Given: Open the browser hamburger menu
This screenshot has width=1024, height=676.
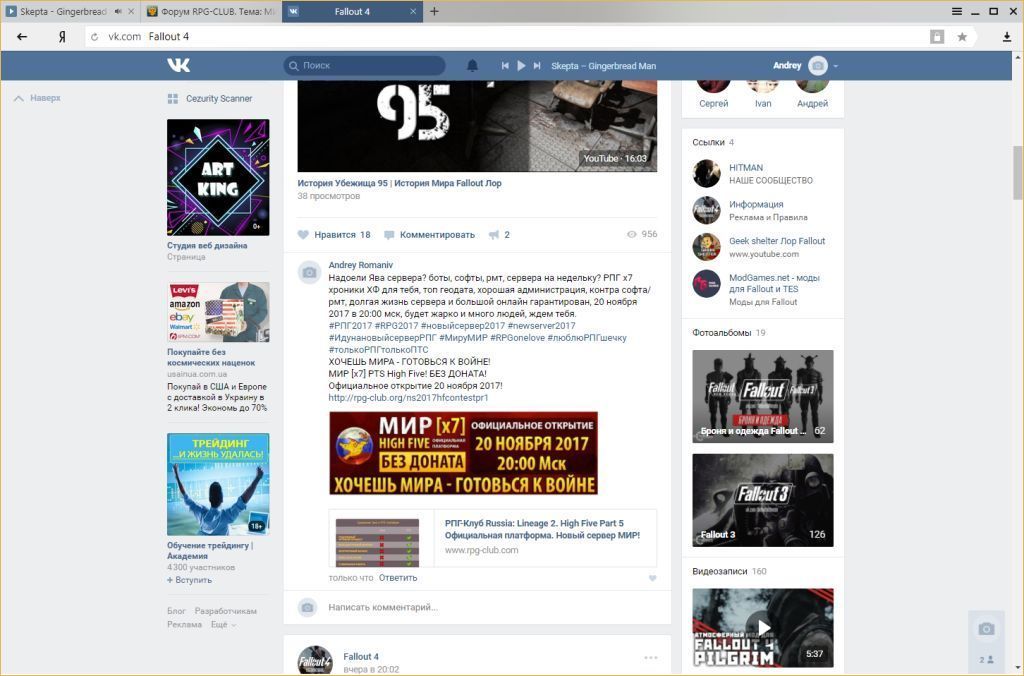Looking at the screenshot, I should (x=957, y=11).
